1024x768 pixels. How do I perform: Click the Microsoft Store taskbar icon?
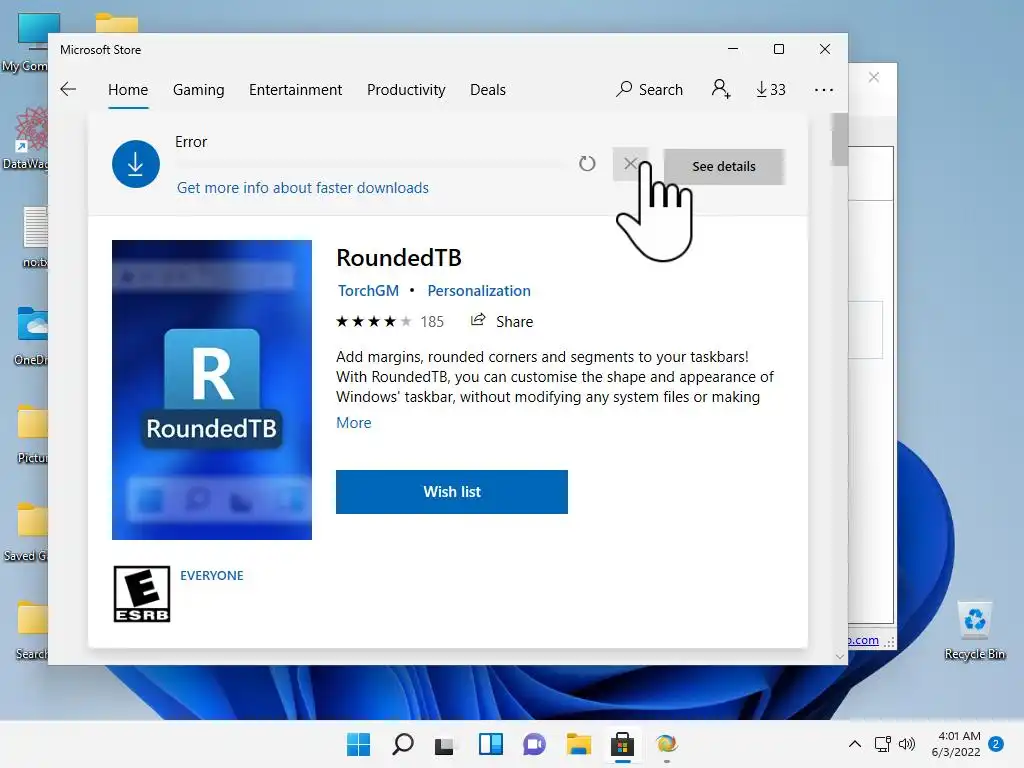tap(622, 744)
